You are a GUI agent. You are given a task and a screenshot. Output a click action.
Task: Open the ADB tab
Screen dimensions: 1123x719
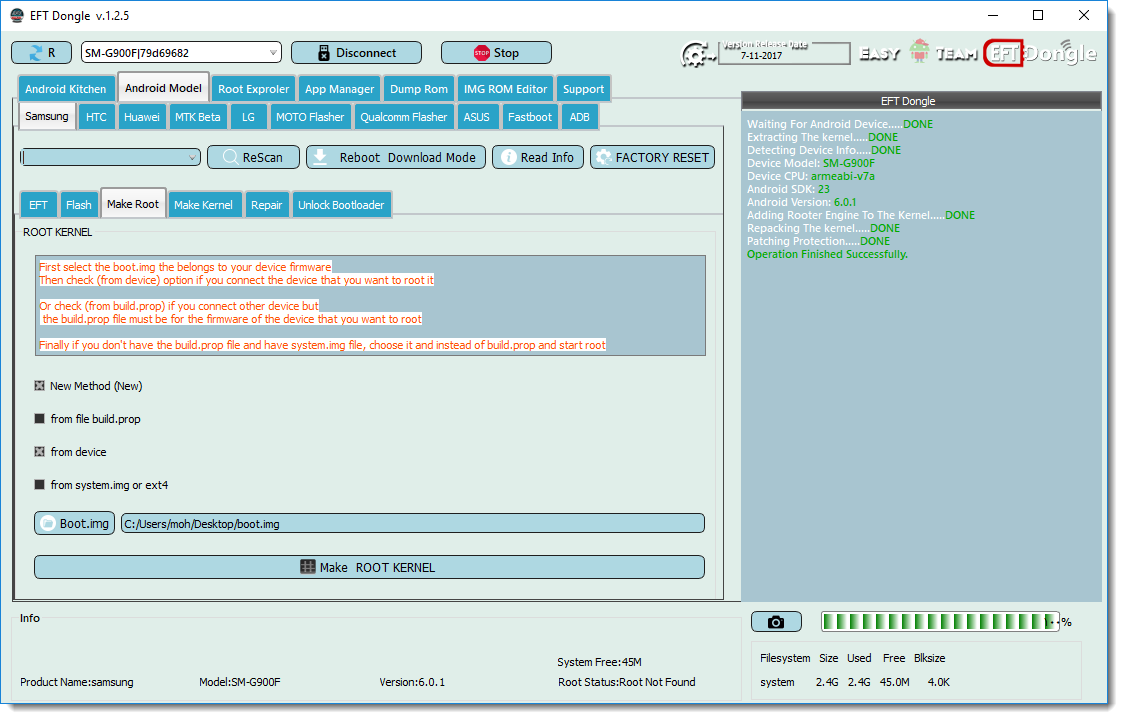tap(579, 117)
